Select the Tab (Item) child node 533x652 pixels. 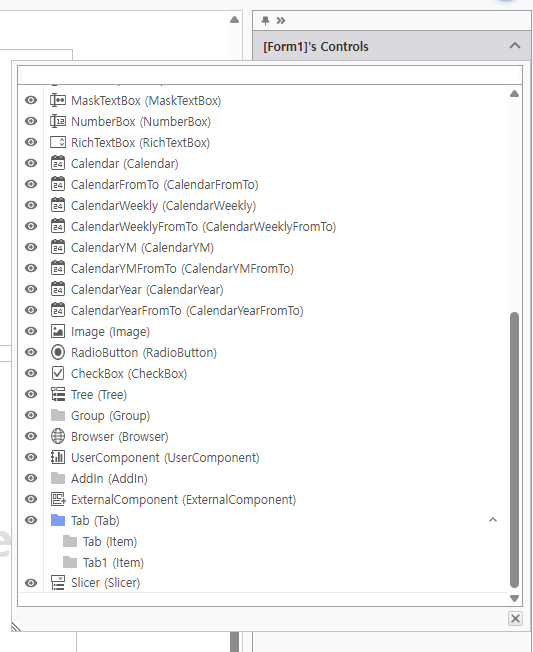(x=110, y=541)
